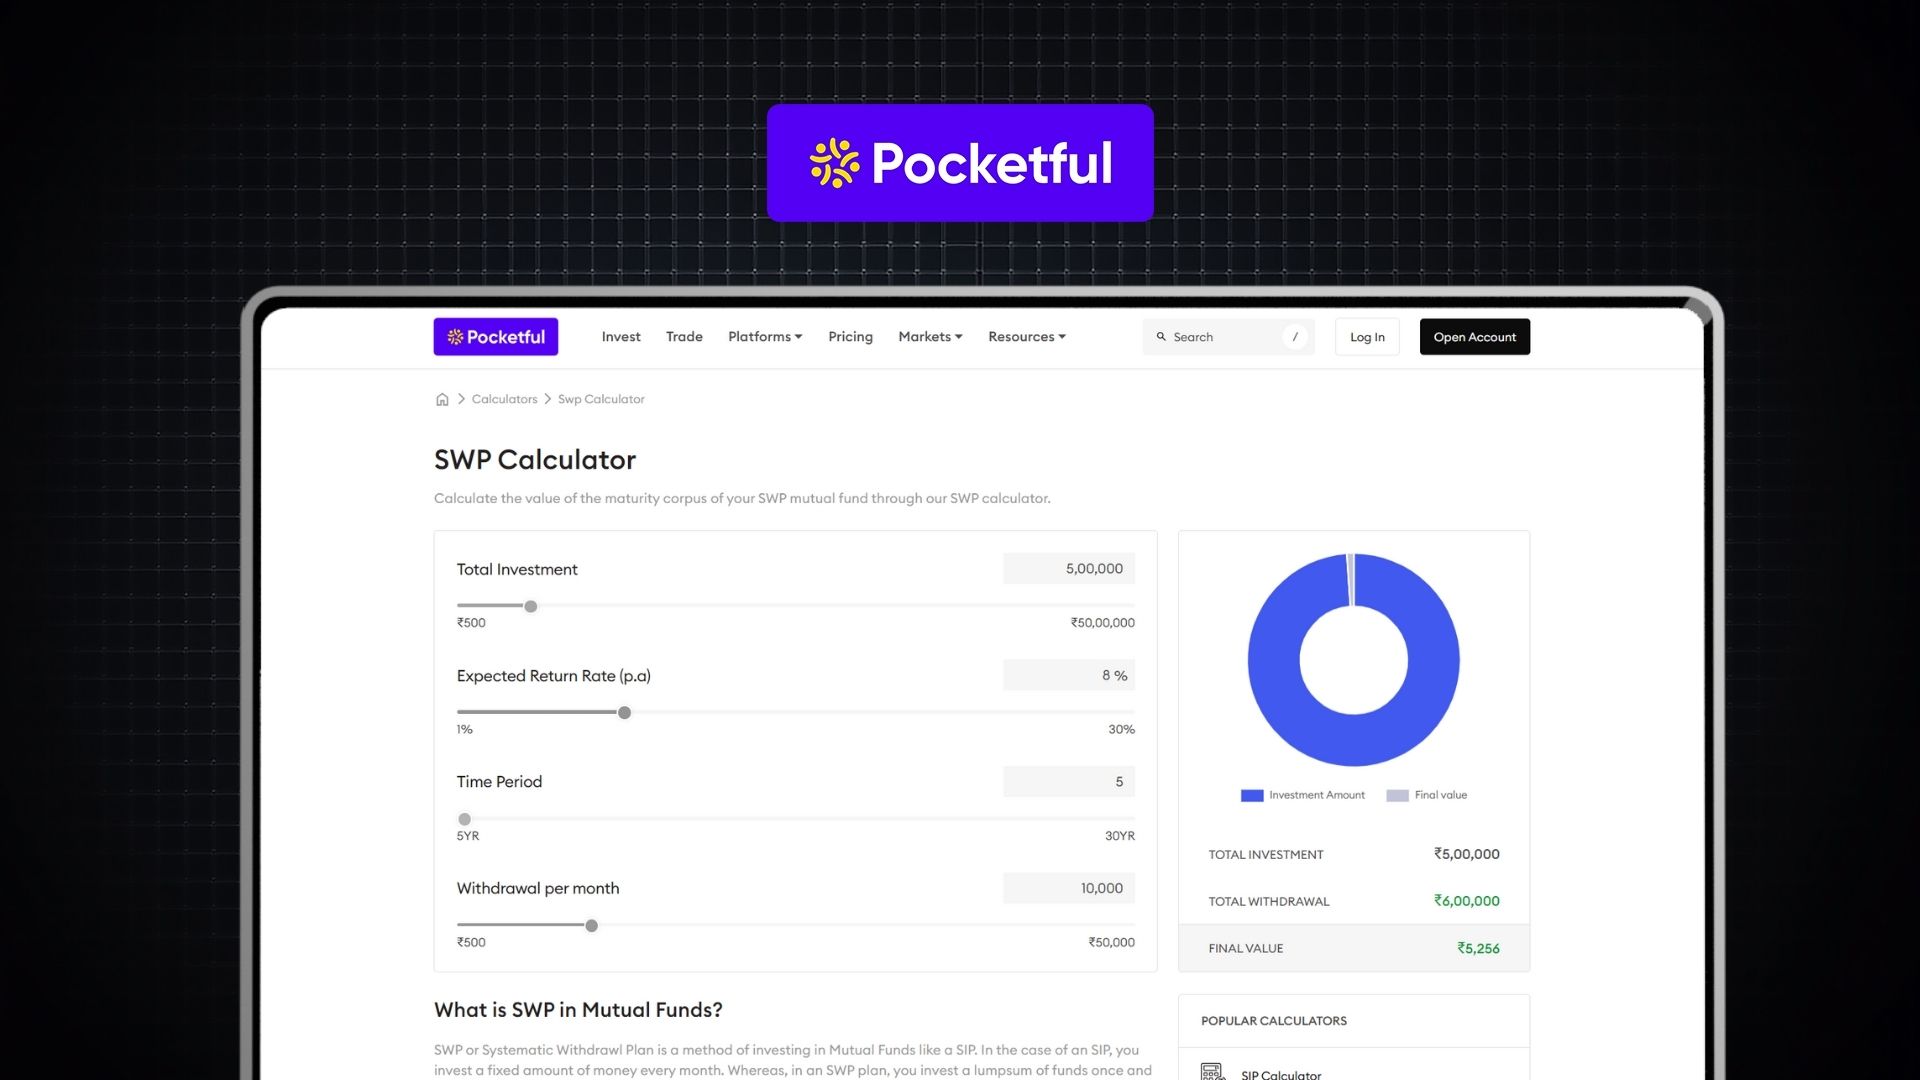The height and width of the screenshot is (1080, 1920).
Task: Go to the Pricing page
Action: pyautogui.click(x=849, y=336)
